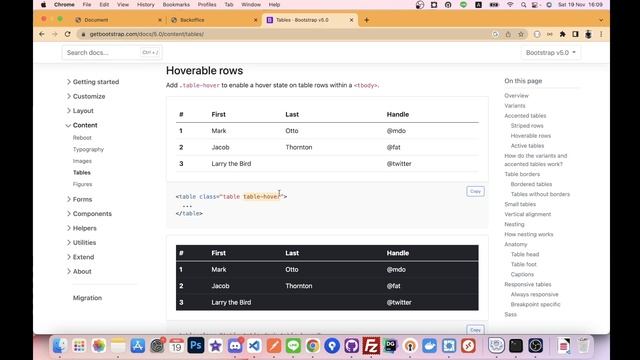
Task: Open the share icon in the address bar
Action: click(508, 34)
